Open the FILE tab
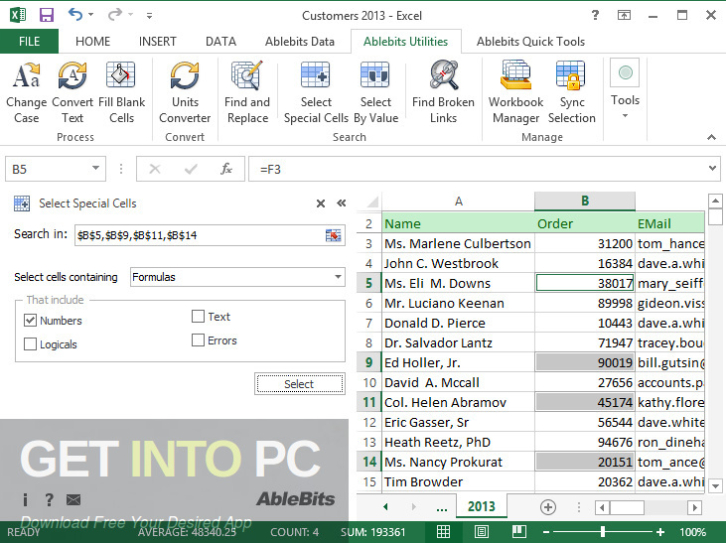 pos(29,41)
